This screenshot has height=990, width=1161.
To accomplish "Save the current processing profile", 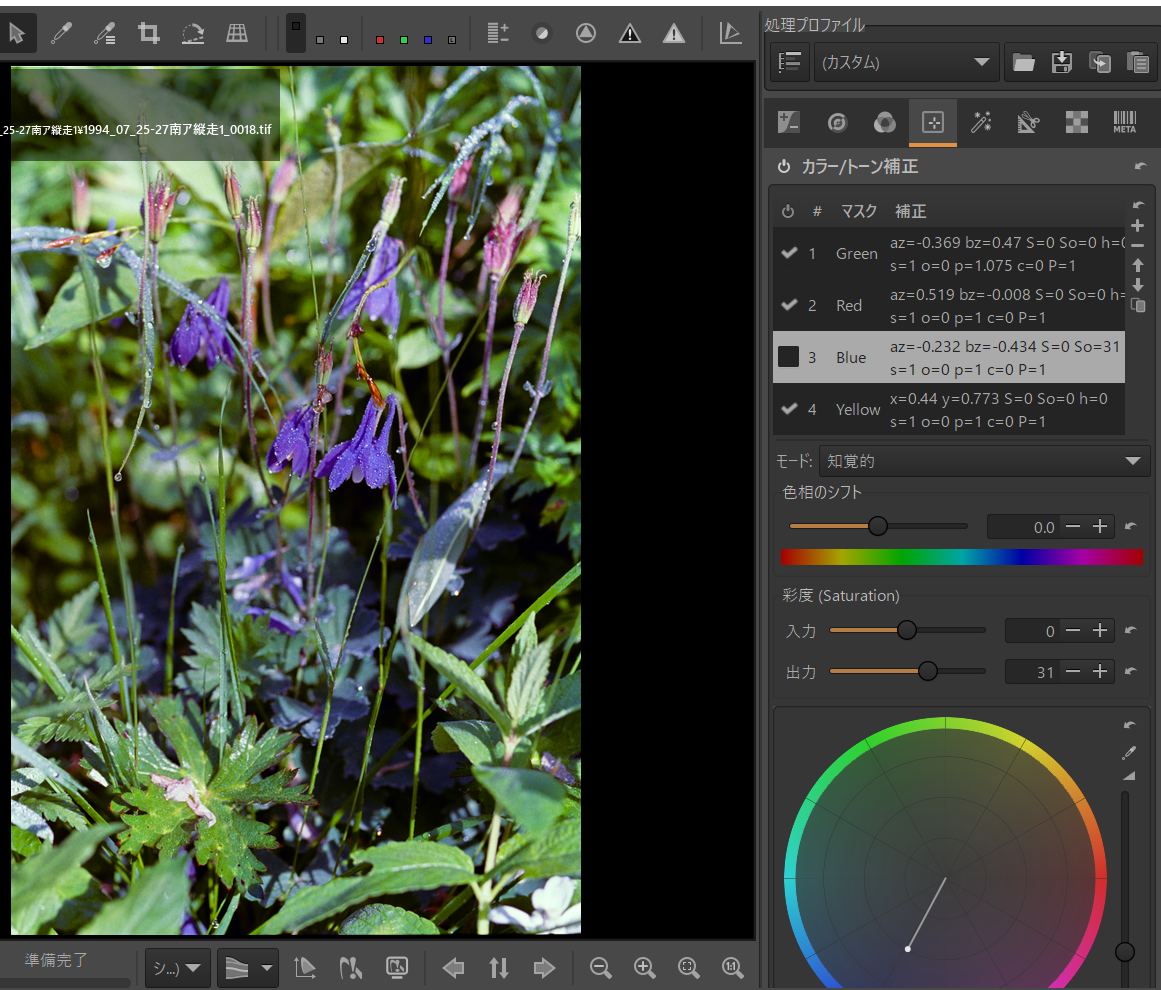I will click(x=1062, y=62).
